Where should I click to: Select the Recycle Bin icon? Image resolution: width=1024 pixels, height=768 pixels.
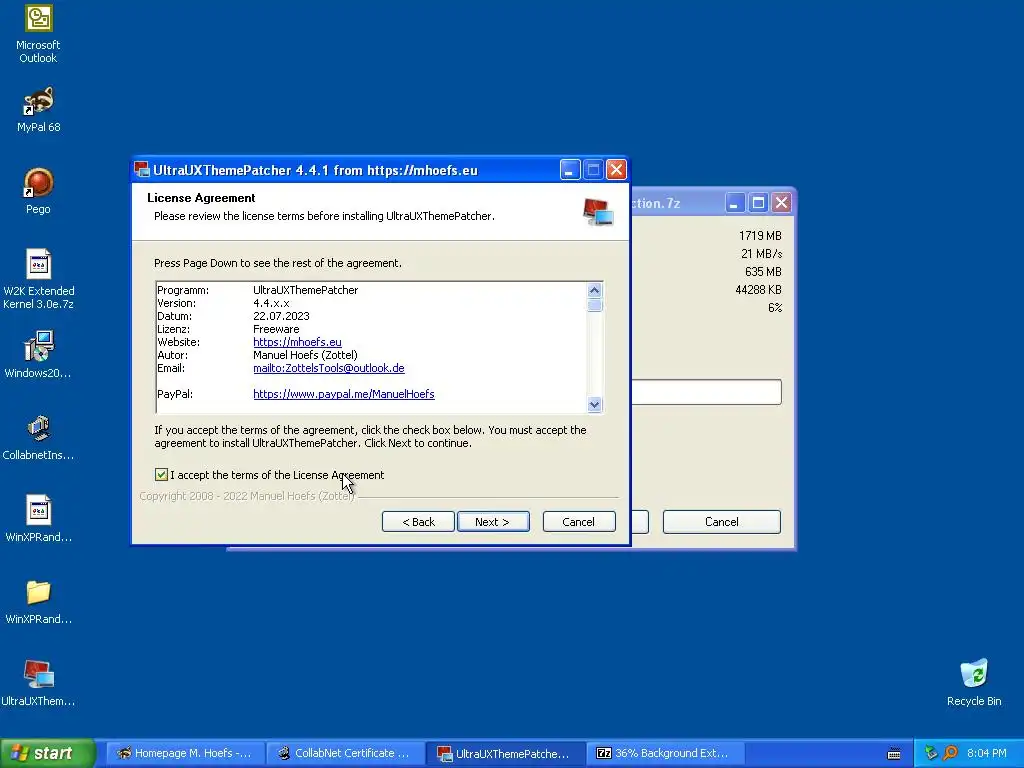click(974, 683)
